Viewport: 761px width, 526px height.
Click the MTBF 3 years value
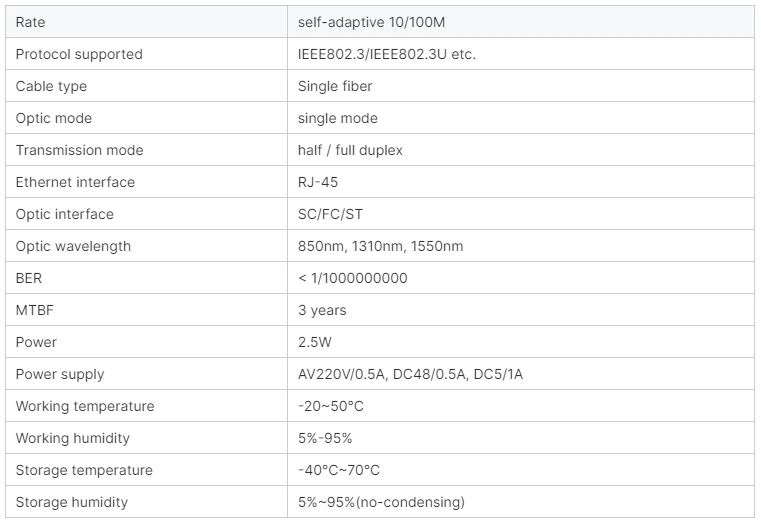click(x=322, y=310)
